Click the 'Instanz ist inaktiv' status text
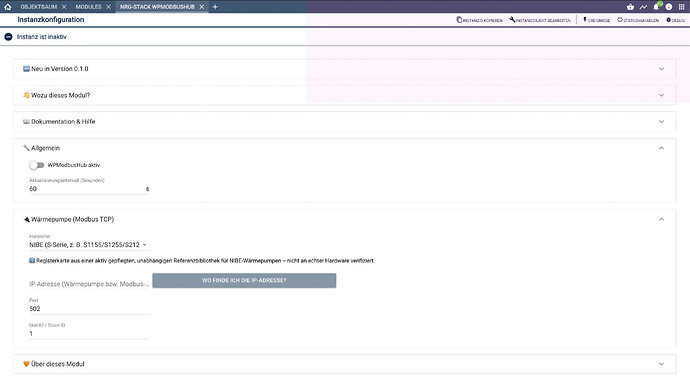Viewport: 690px width, 385px height. click(x=42, y=37)
